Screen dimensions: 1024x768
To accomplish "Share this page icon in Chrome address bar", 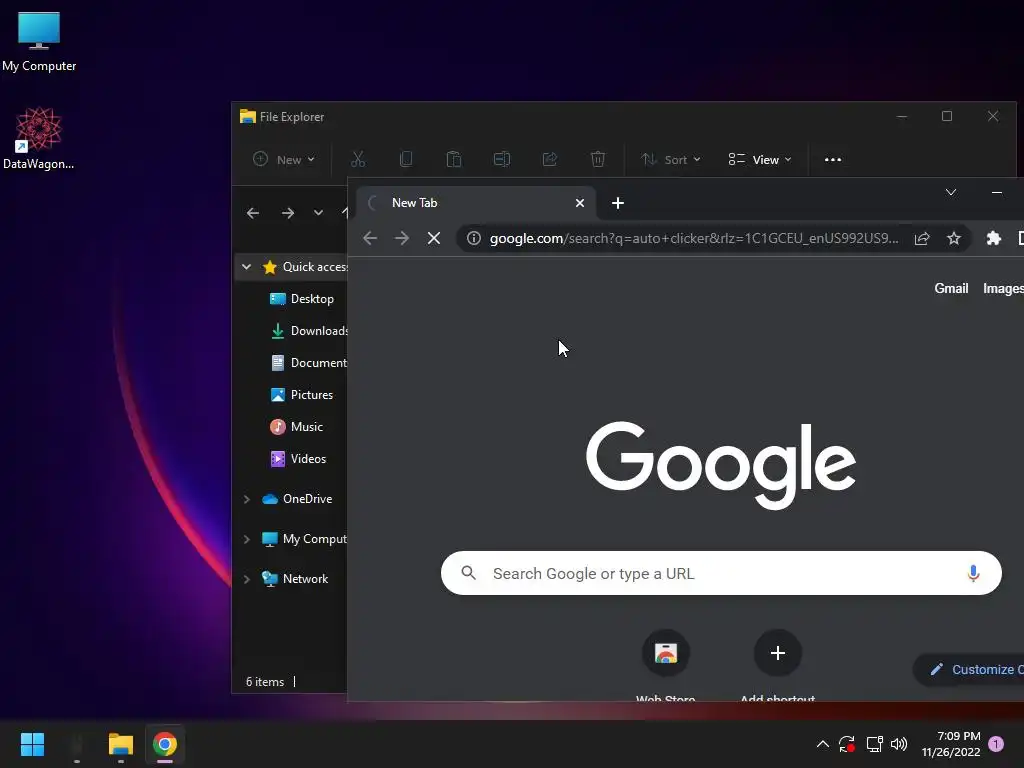I will point(921,238).
